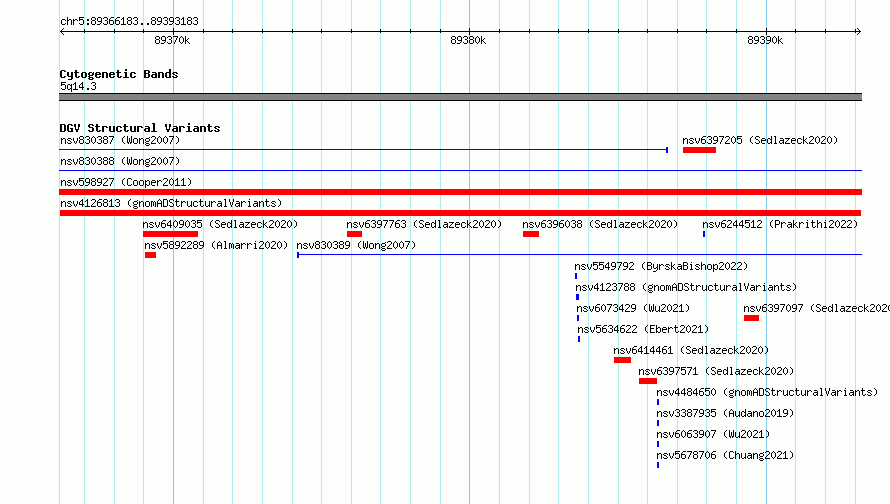890x504 pixels.
Task: Click the 89380k ruler label
Action: coord(468,40)
